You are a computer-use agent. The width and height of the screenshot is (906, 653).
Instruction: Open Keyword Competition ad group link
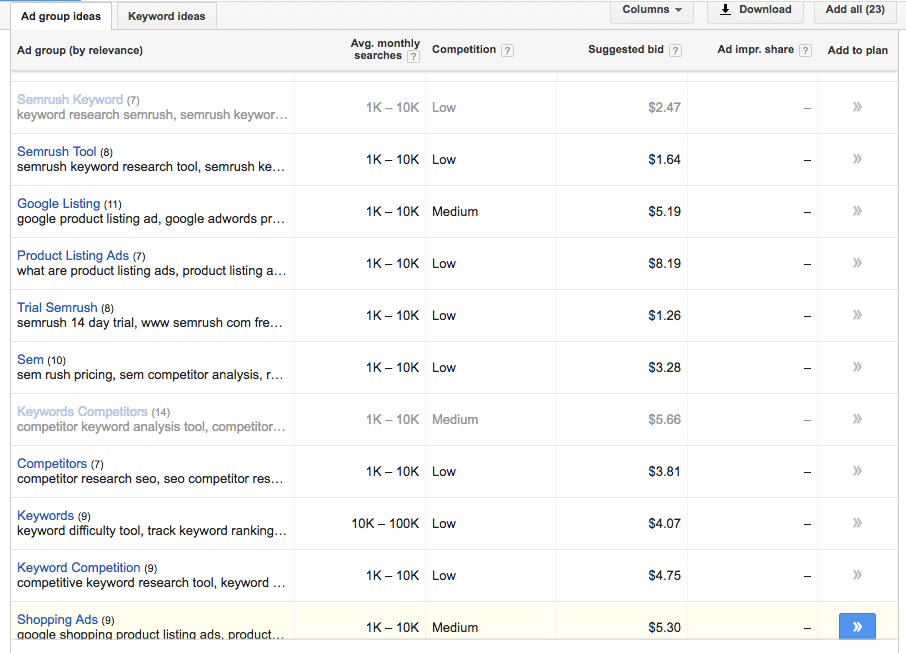[79, 567]
